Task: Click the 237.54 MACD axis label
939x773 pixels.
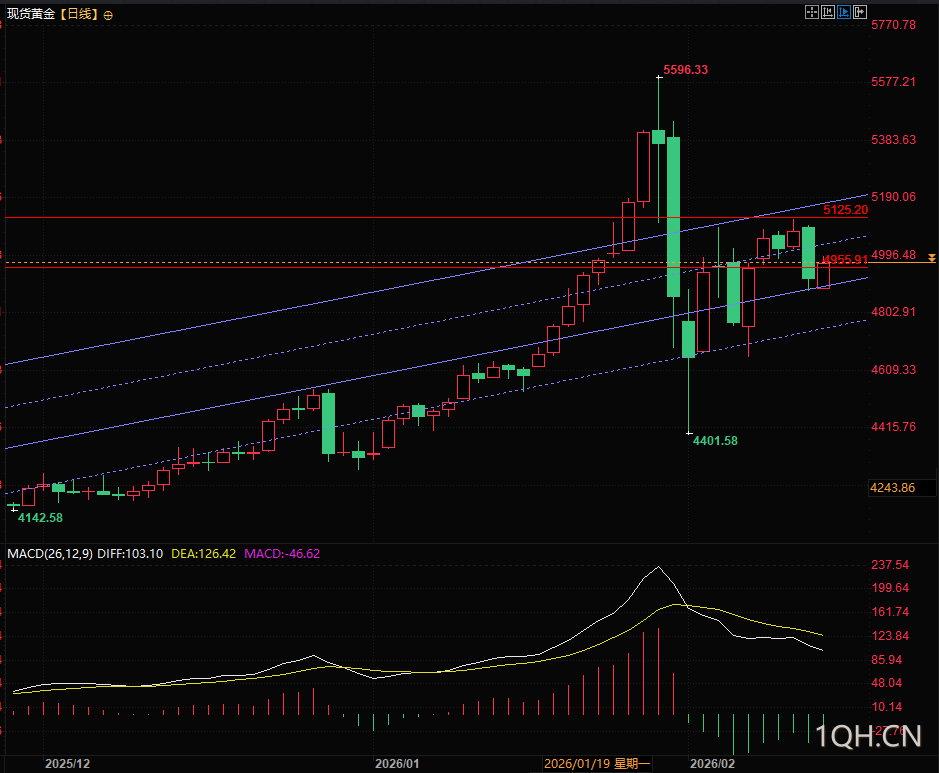Action: click(x=890, y=565)
